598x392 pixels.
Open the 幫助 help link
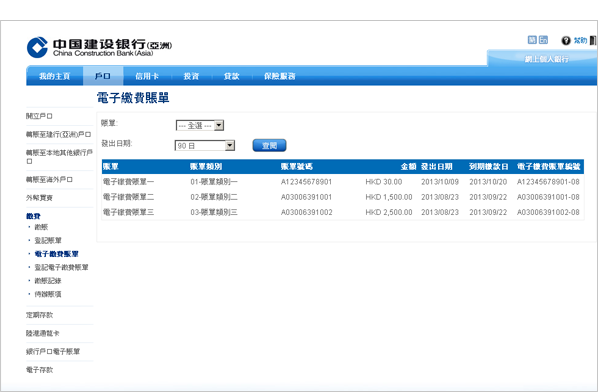[580, 40]
